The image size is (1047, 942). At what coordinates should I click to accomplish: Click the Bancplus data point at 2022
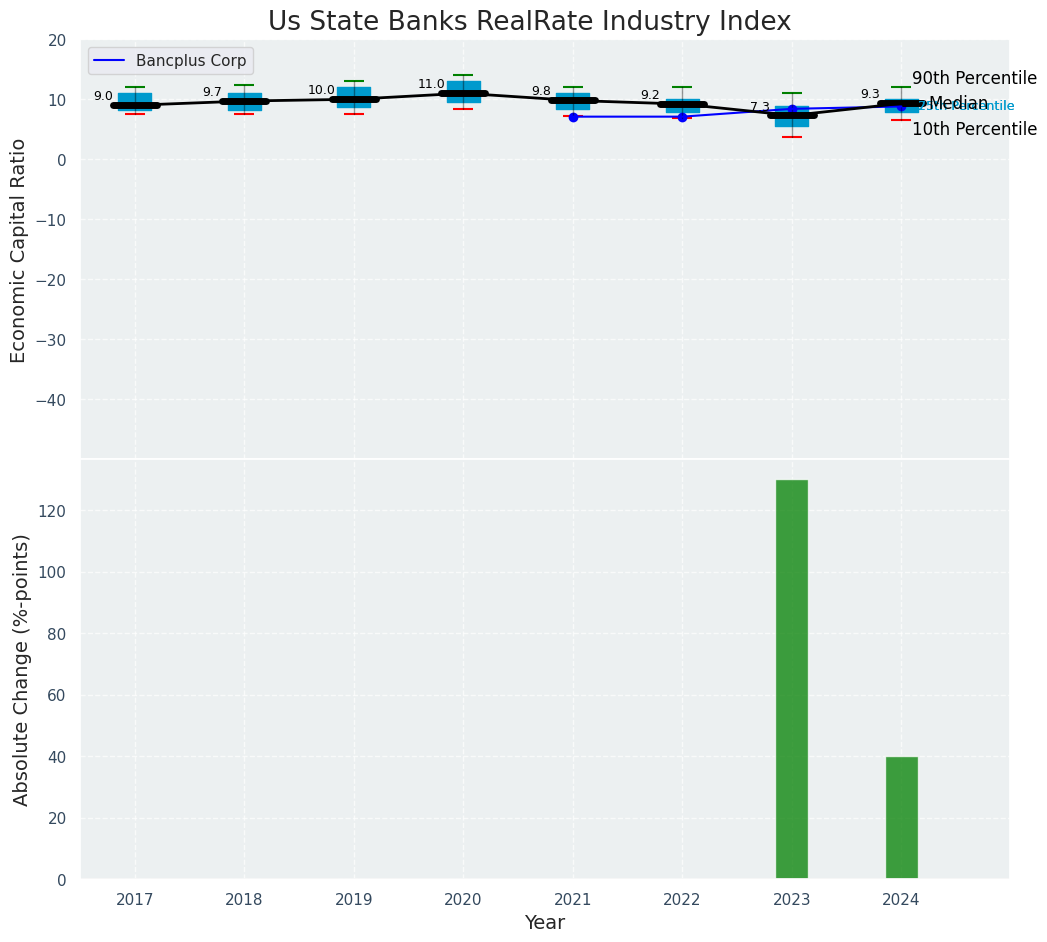[x=682, y=117]
